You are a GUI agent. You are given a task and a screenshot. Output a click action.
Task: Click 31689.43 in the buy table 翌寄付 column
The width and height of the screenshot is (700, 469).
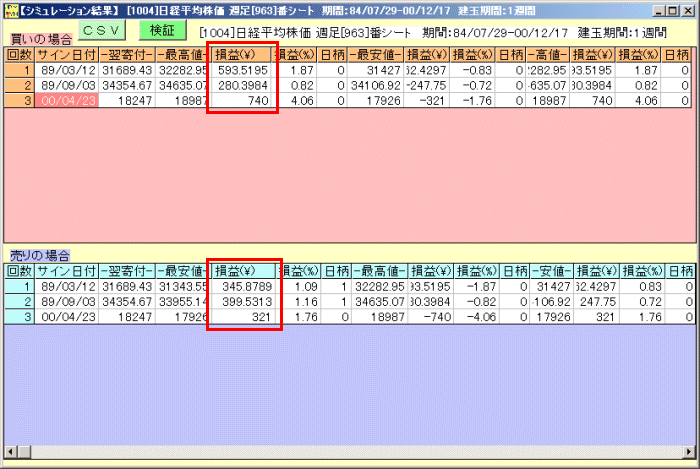127,71
